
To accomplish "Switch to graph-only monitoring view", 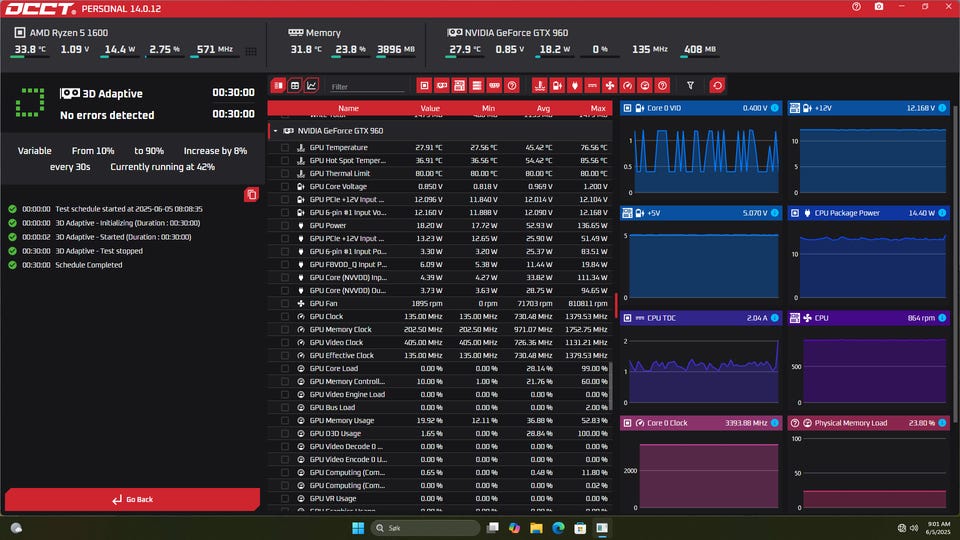I will (311, 86).
